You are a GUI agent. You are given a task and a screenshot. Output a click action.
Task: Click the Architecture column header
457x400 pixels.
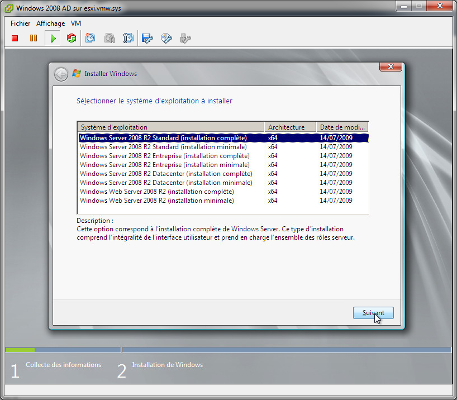[x=290, y=127]
